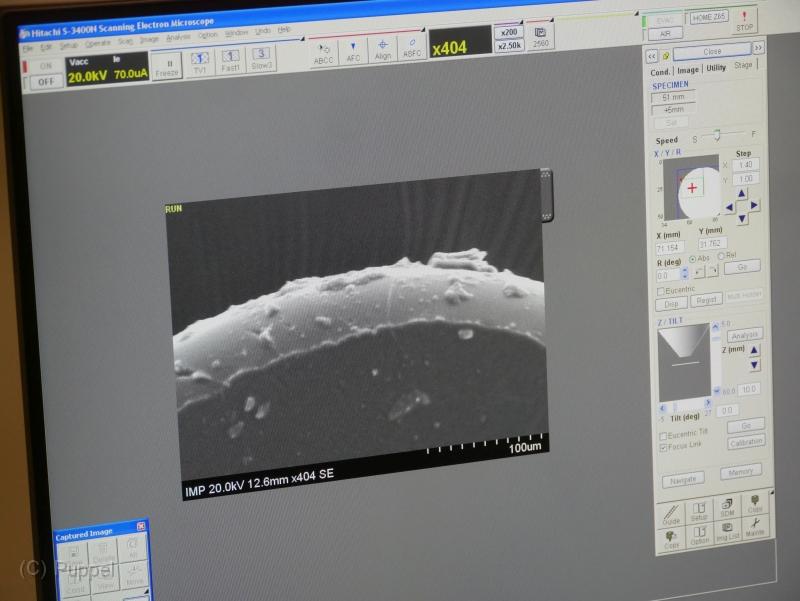The width and height of the screenshot is (800, 601).
Task: Click the AIR vent button
Action: [x=665, y=34]
